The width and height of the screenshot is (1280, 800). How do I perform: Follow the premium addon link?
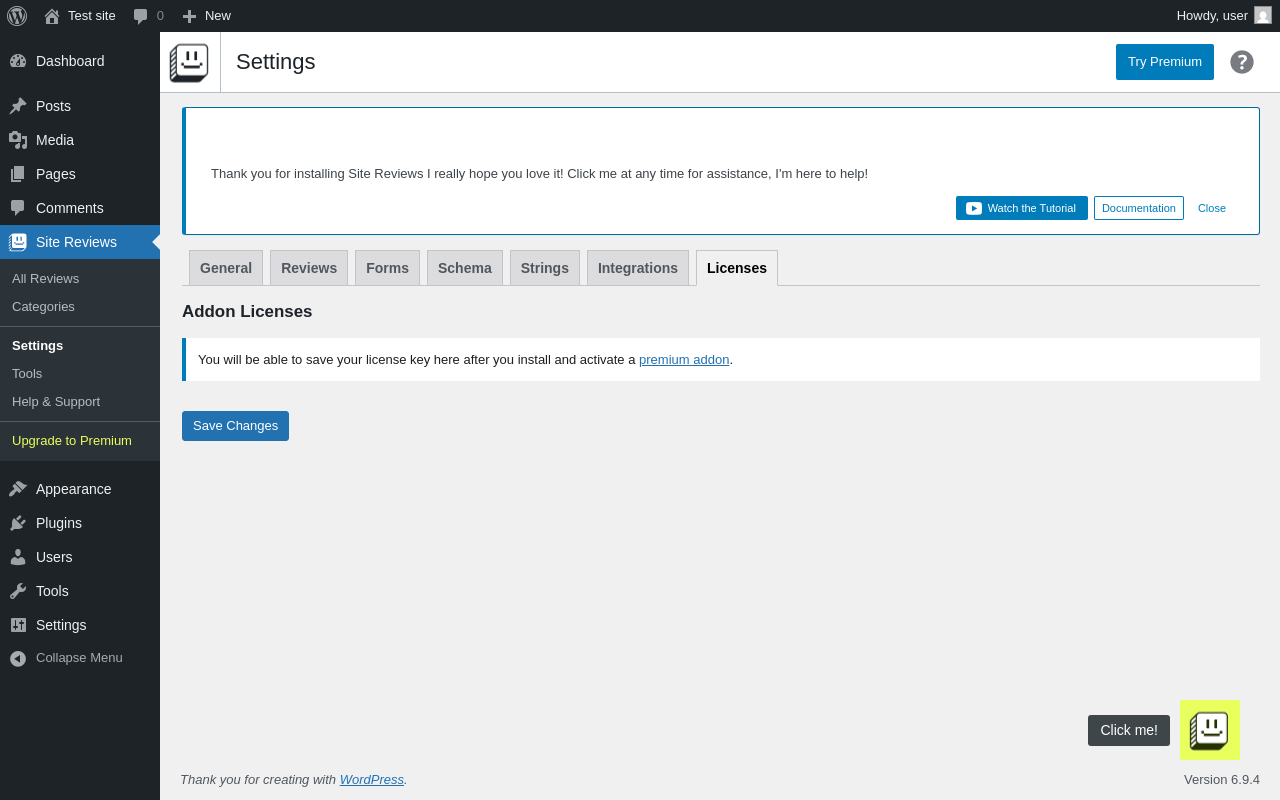tap(684, 360)
